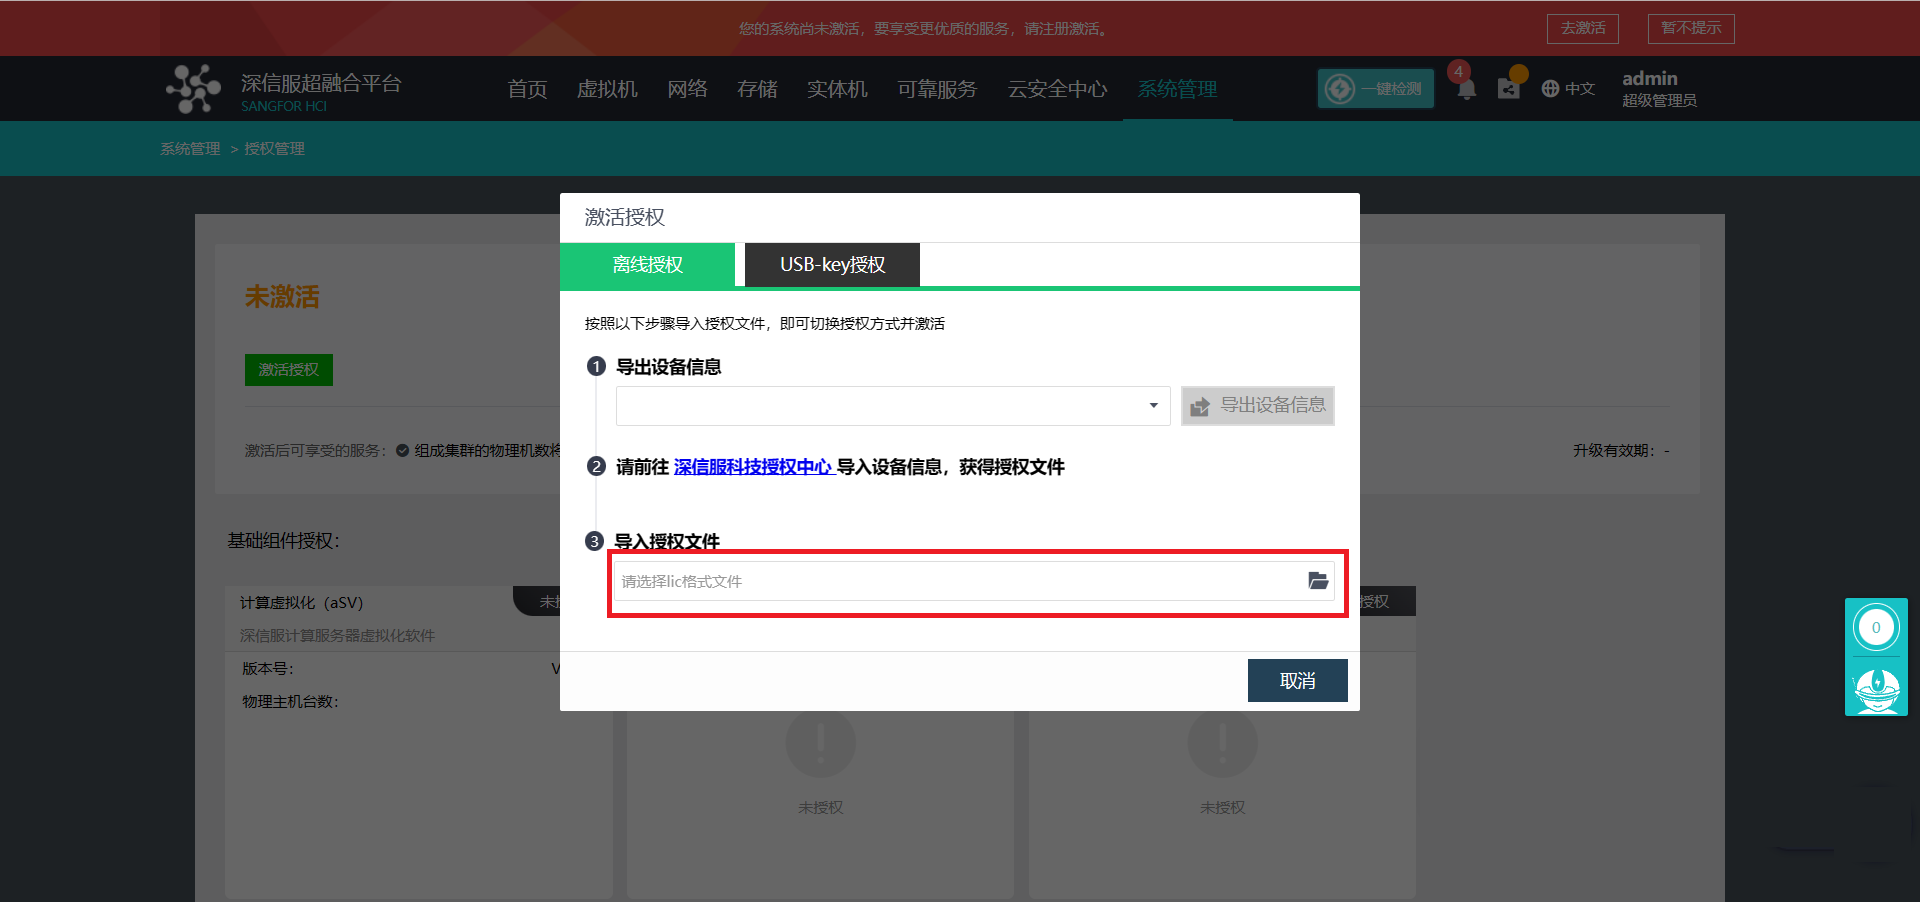Image resolution: width=1920 pixels, height=902 pixels.
Task: Open the 系统管理 menu
Action: click(1177, 89)
